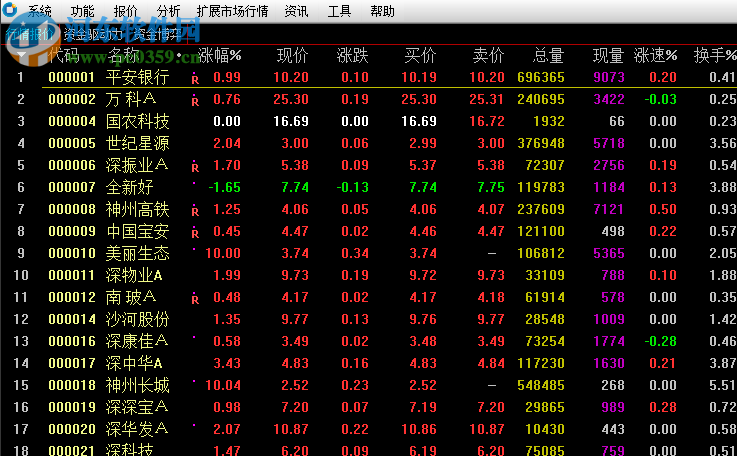737x456 pixels.
Task: Switch to the 资金博弈 tab
Action: (x=157, y=34)
